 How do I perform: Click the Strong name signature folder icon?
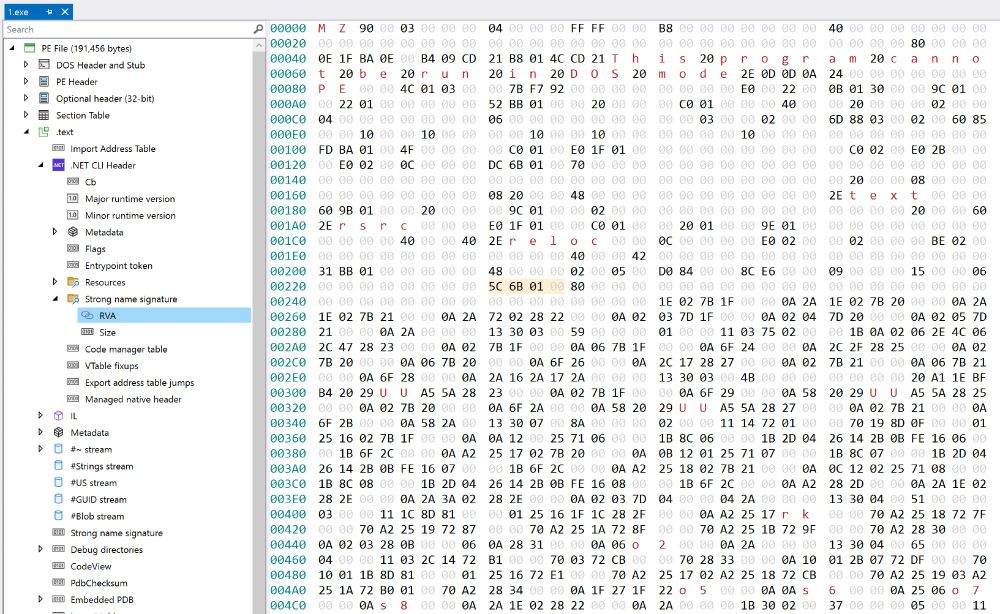click(x=73, y=298)
